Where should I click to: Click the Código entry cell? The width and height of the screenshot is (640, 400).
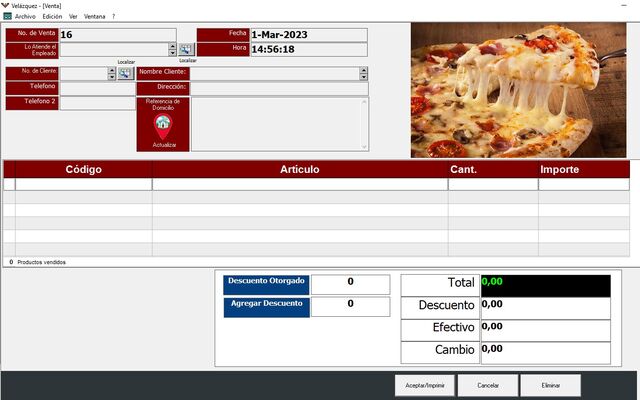pyautogui.click(x=83, y=184)
